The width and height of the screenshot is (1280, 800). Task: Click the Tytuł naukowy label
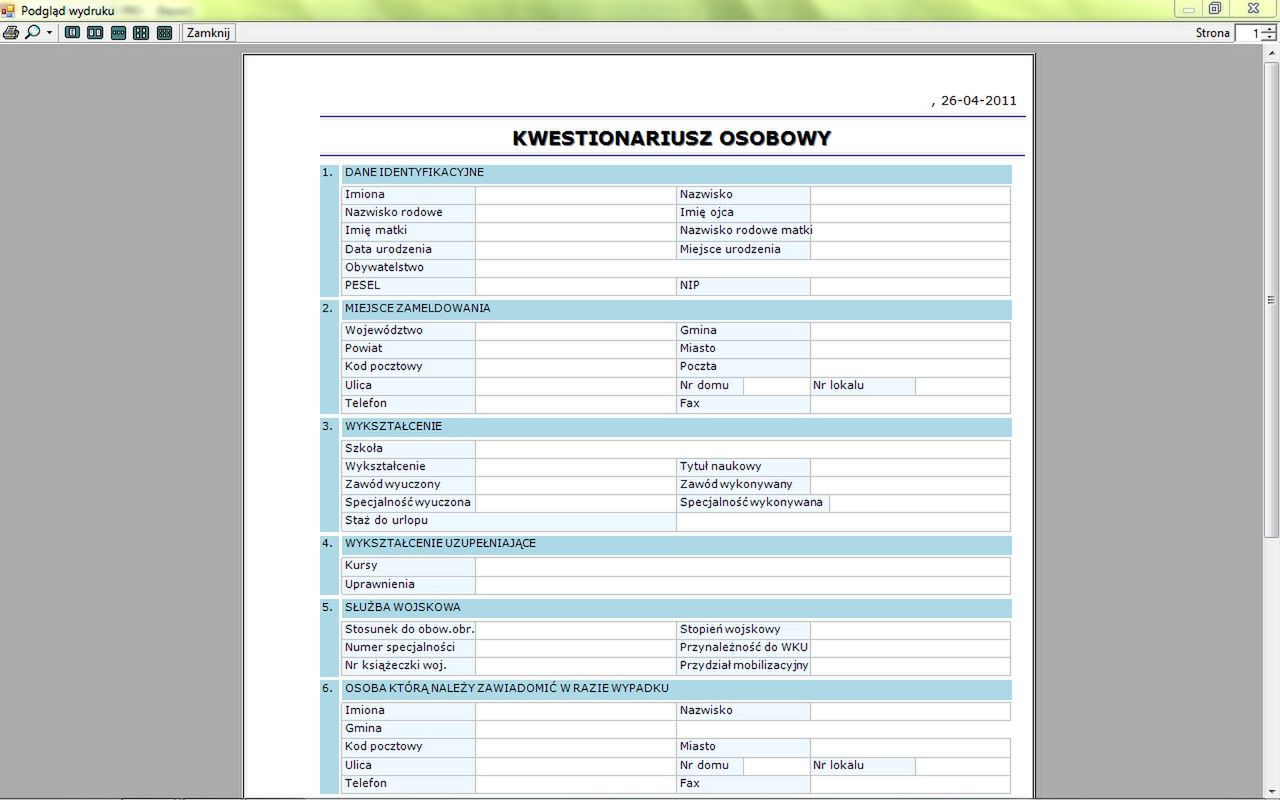coord(721,466)
